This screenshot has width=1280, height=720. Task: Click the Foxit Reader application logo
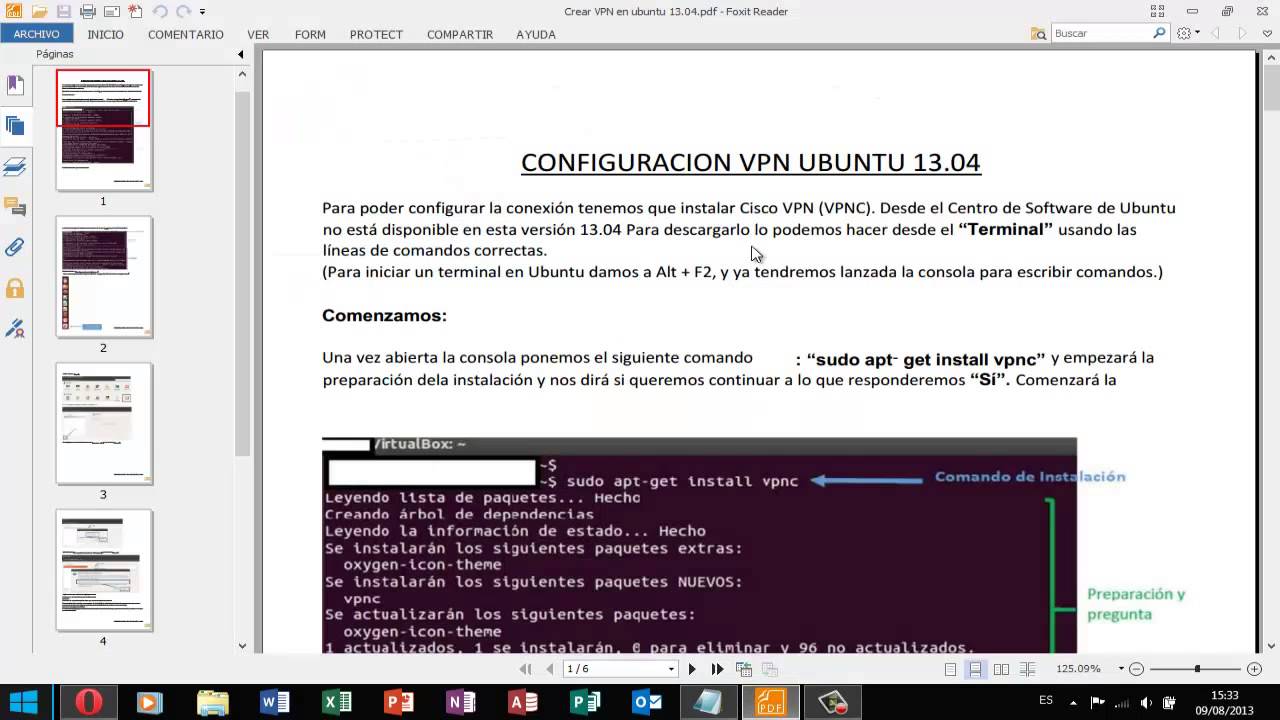coord(14,12)
